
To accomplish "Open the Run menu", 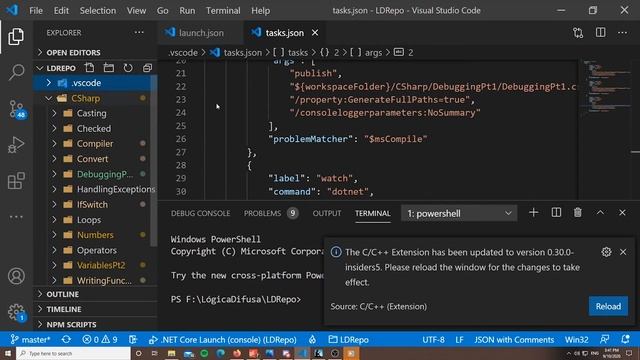I will pyautogui.click(x=187, y=11).
